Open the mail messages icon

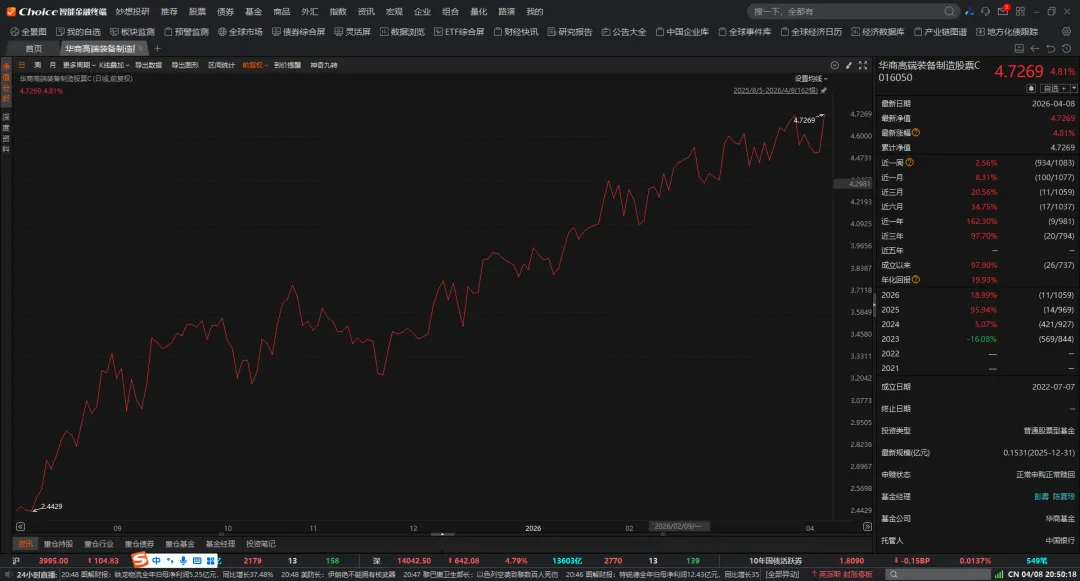[1003, 11]
